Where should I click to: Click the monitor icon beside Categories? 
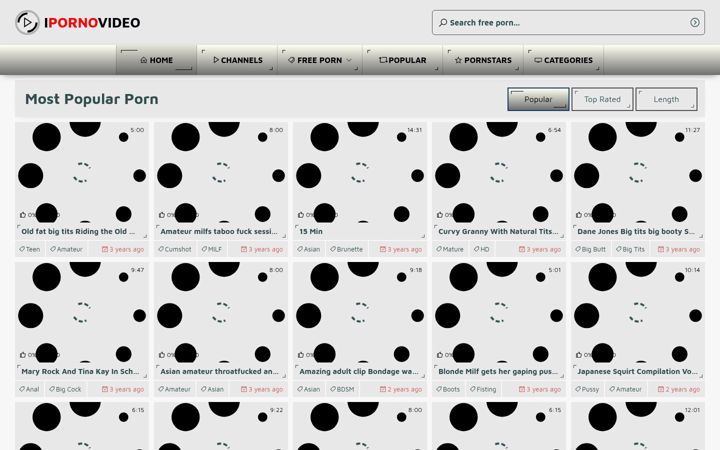pyautogui.click(x=538, y=60)
